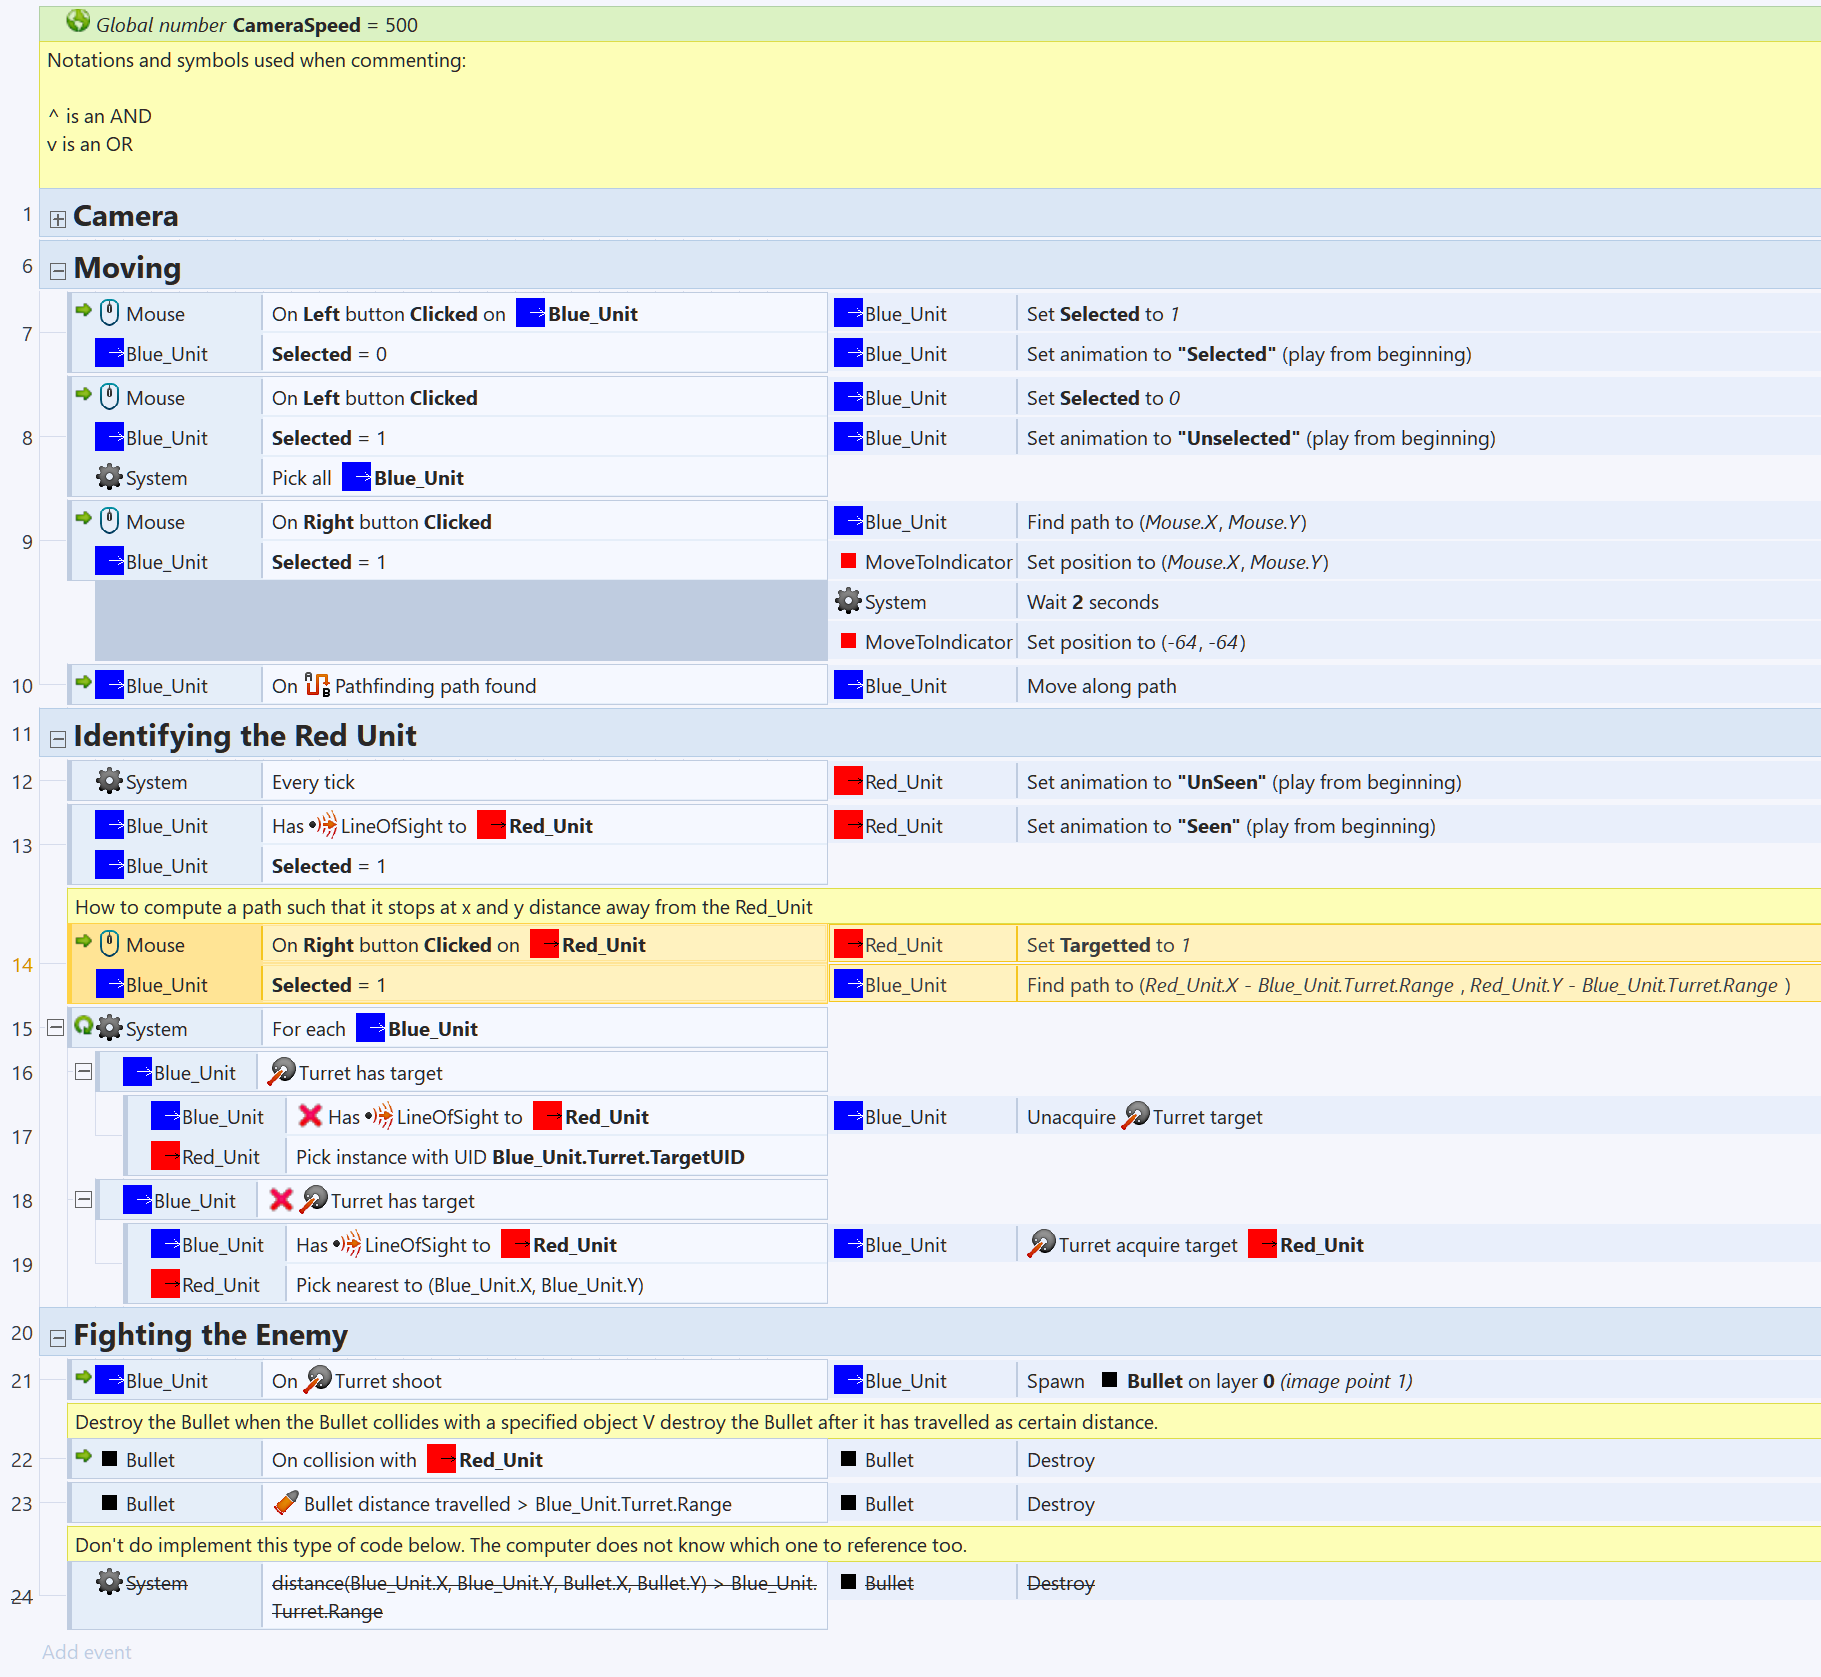Click empty condition area below event 9
This screenshot has height=1677, width=1821.
(x=461, y=621)
